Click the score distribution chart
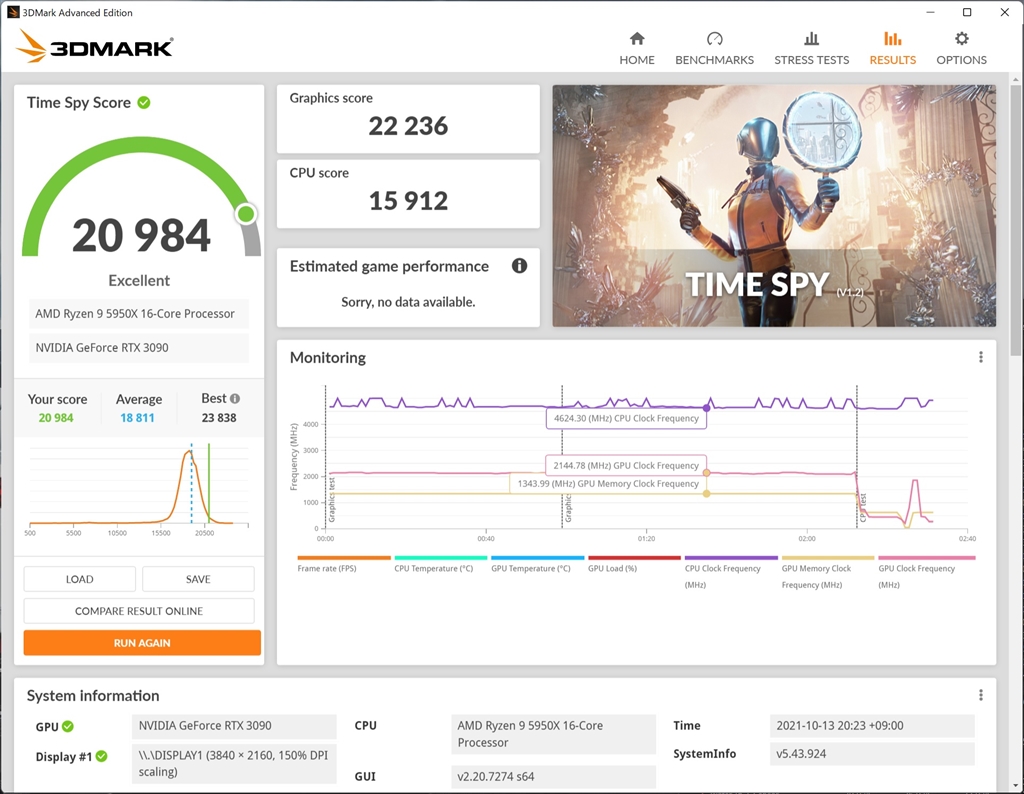The height and width of the screenshot is (794, 1024). click(x=138, y=488)
